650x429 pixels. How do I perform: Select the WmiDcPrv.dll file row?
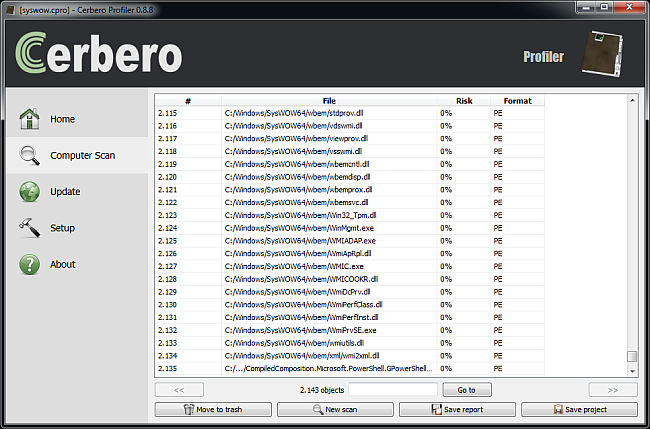pos(350,292)
